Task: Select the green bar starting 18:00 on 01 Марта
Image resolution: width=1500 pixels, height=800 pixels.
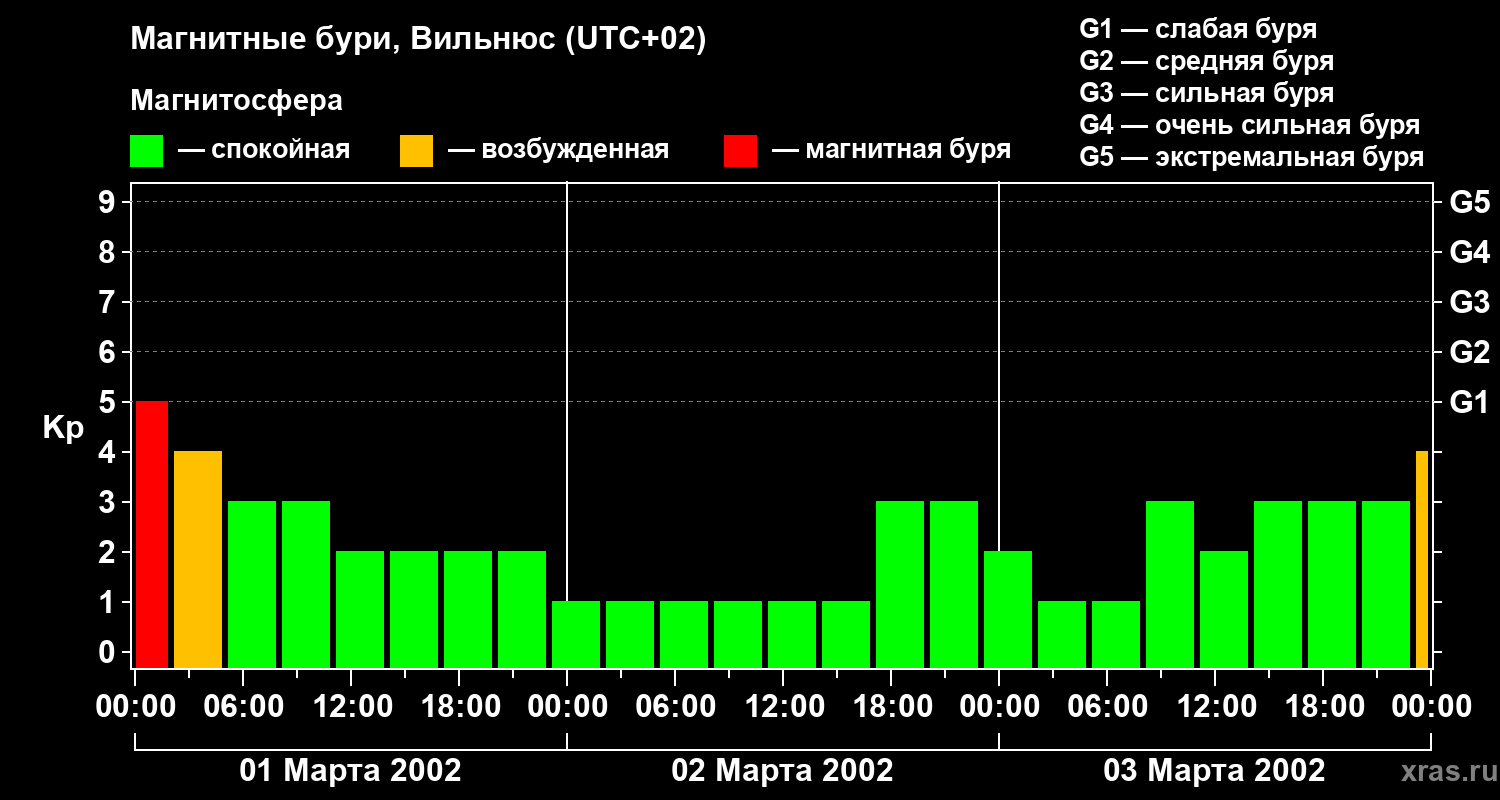Action: click(468, 609)
